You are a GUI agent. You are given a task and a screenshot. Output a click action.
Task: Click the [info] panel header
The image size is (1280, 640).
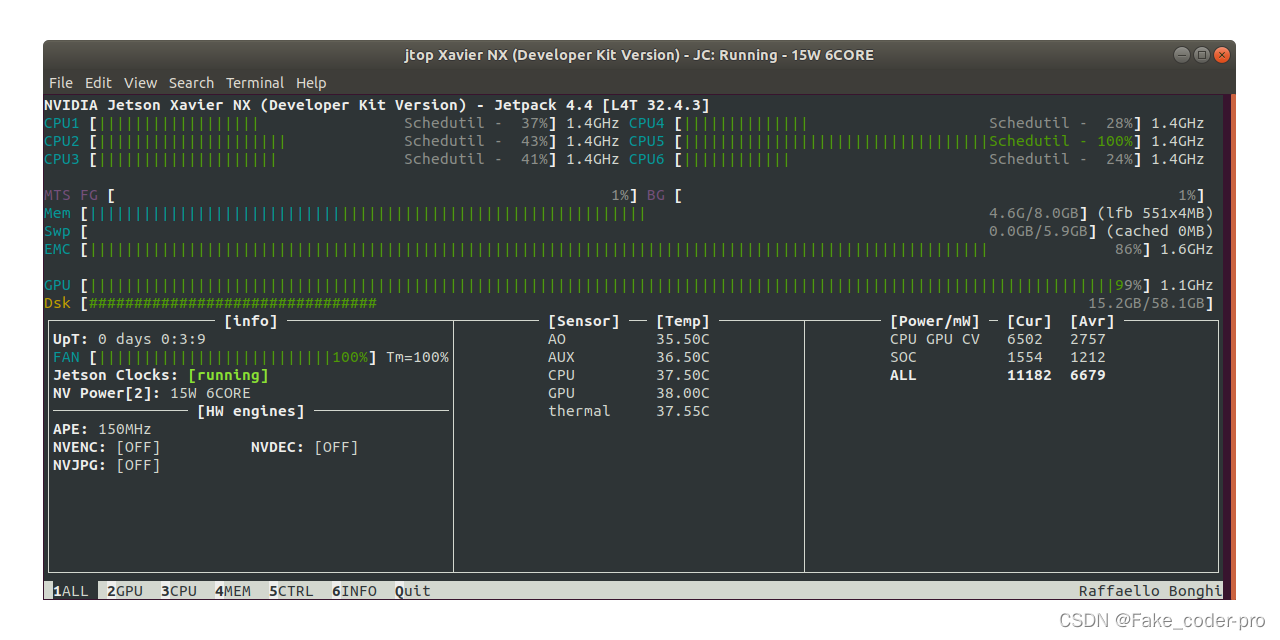pos(251,321)
